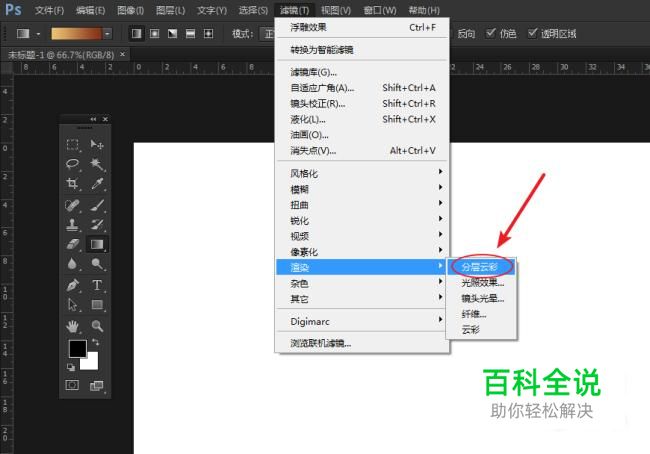650x454 pixels.
Task: Select the Healing Brush tool
Action: (73, 205)
